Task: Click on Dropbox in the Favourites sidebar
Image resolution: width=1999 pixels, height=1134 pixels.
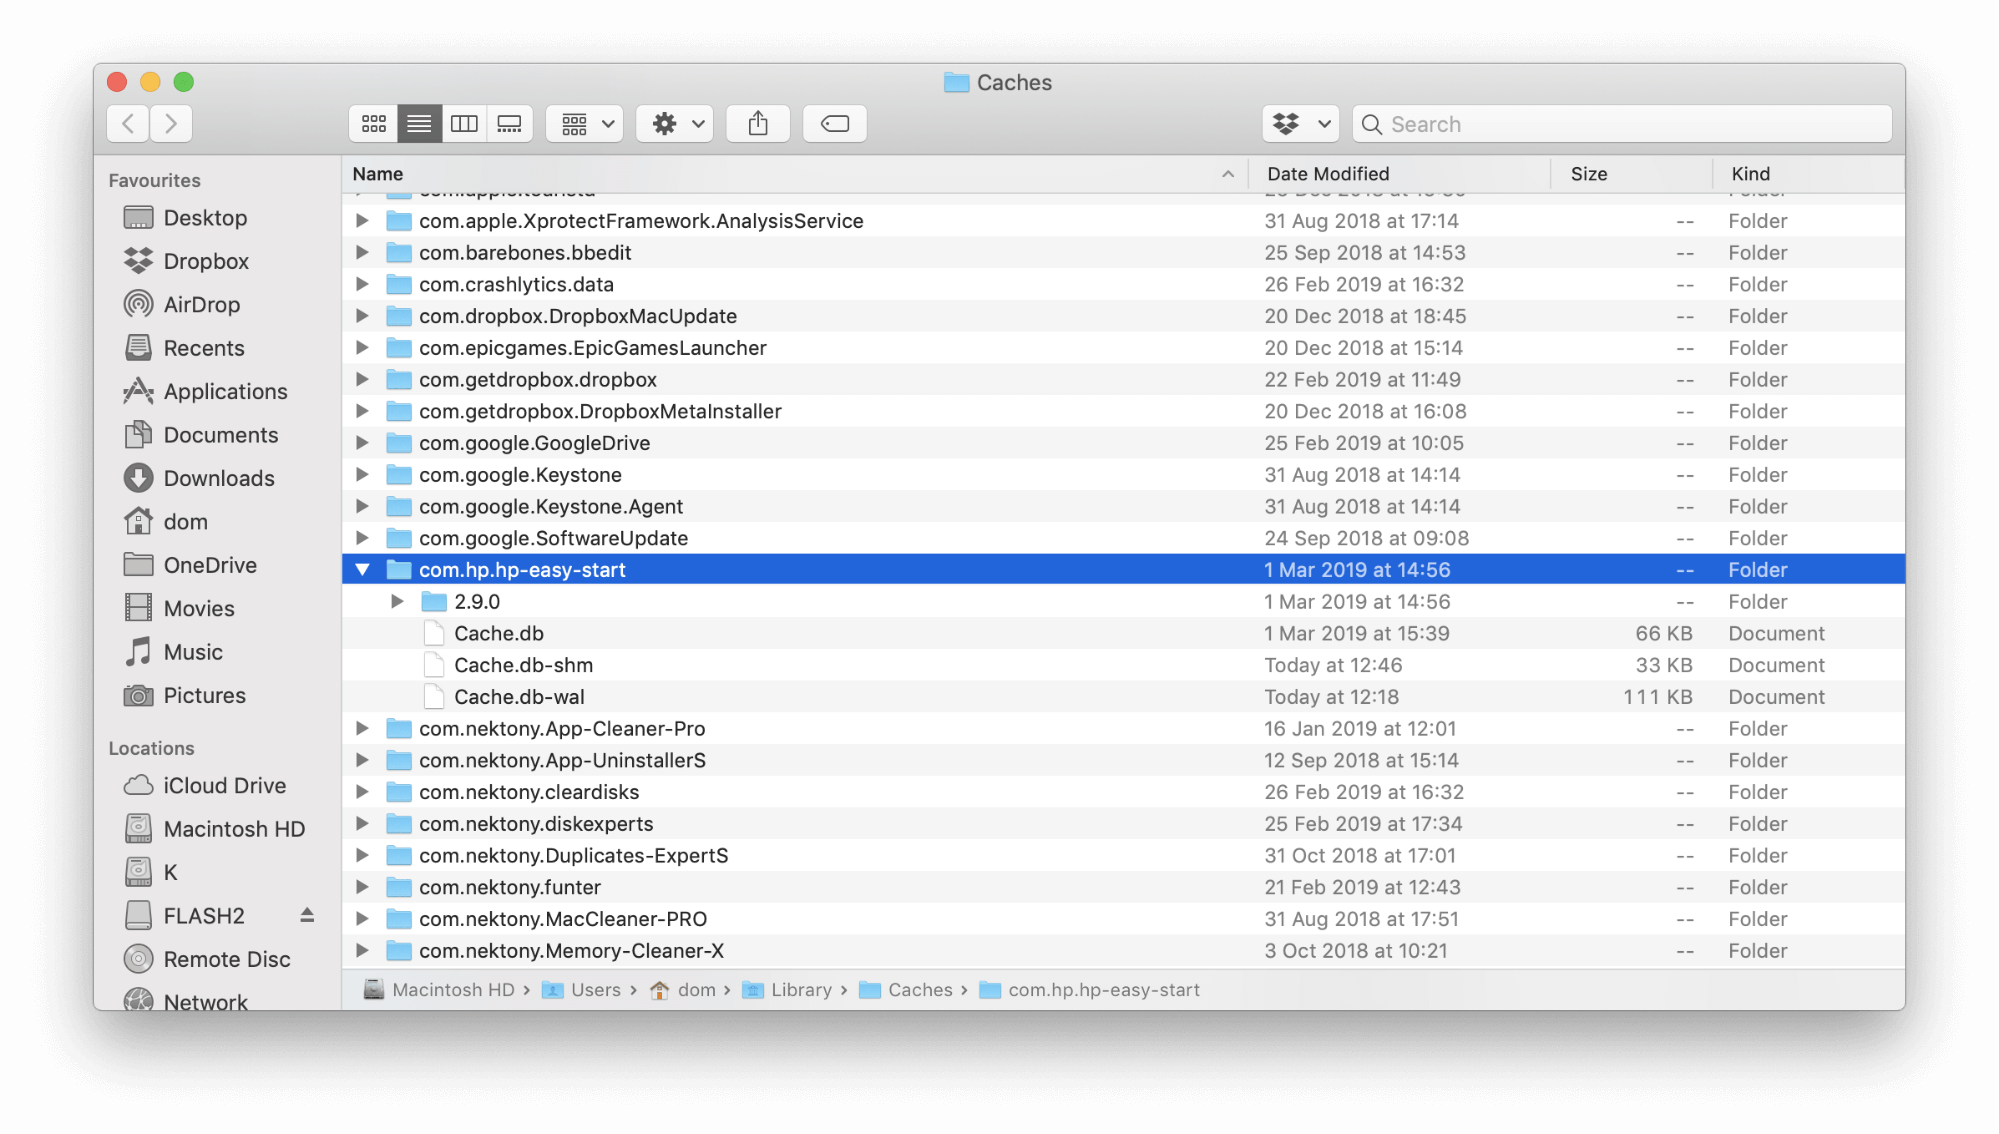Action: click(x=206, y=259)
